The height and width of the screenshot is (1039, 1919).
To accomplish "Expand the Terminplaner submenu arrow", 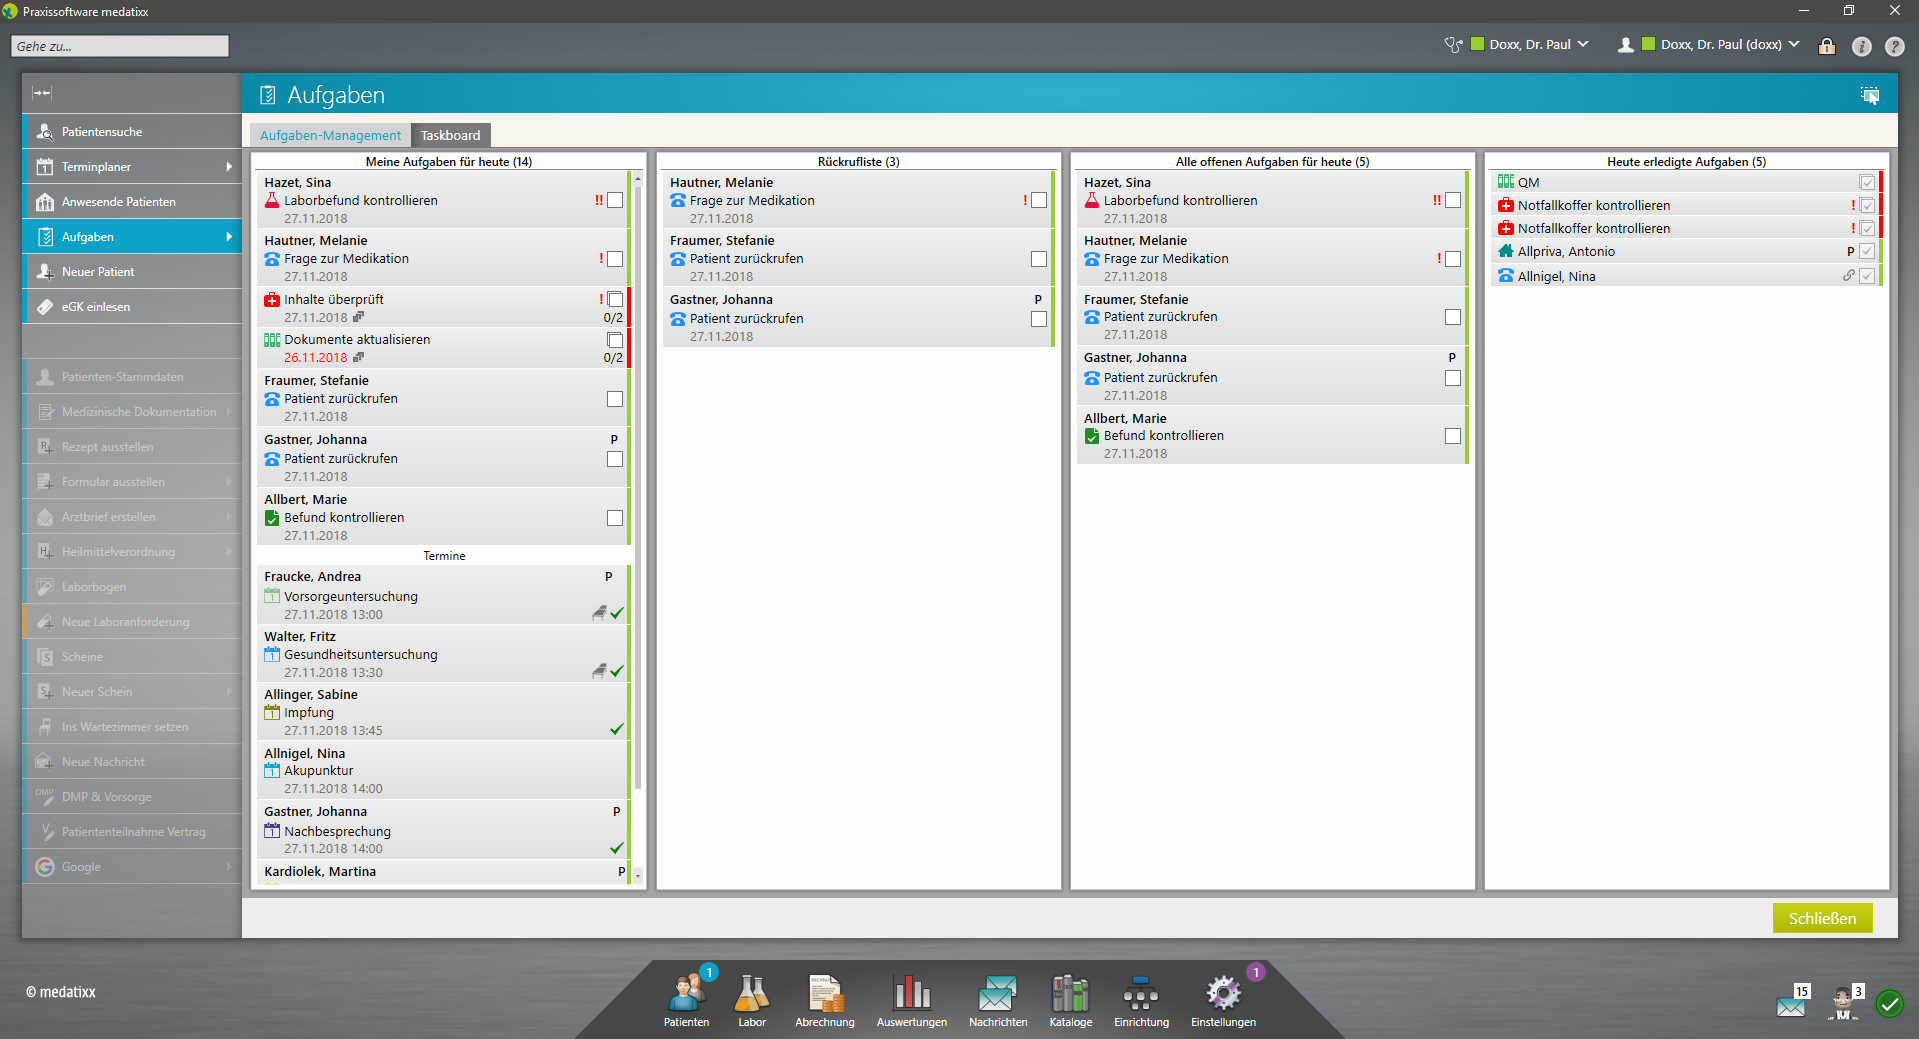I will coord(229,167).
